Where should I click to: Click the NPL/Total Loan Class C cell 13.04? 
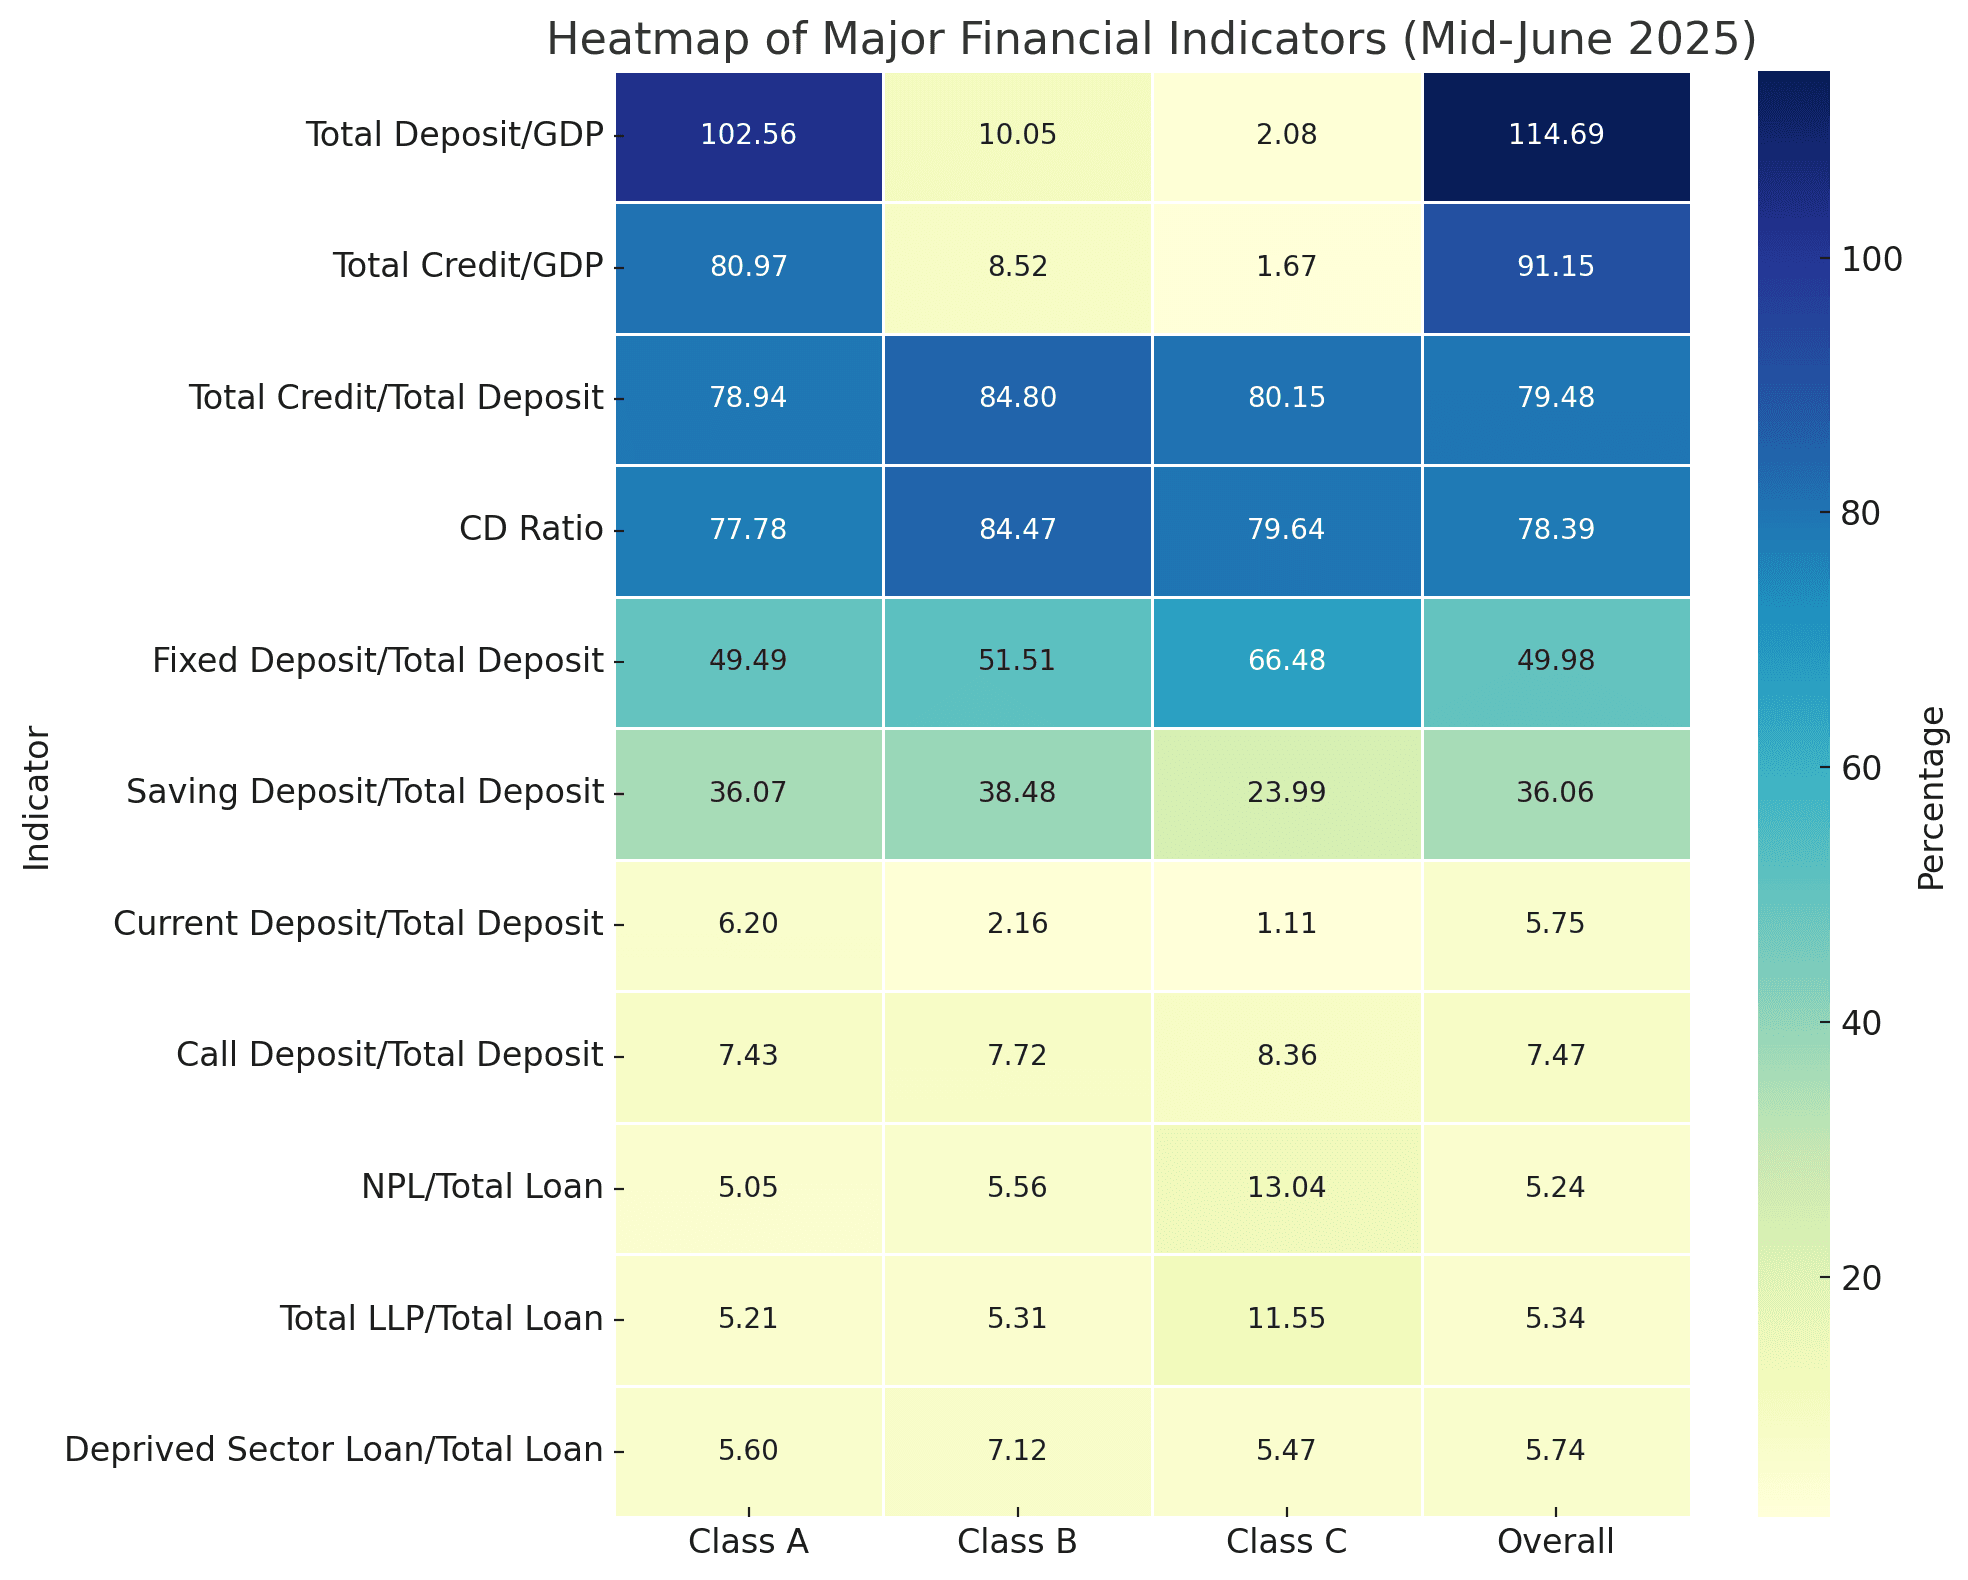pyautogui.click(x=1286, y=1188)
